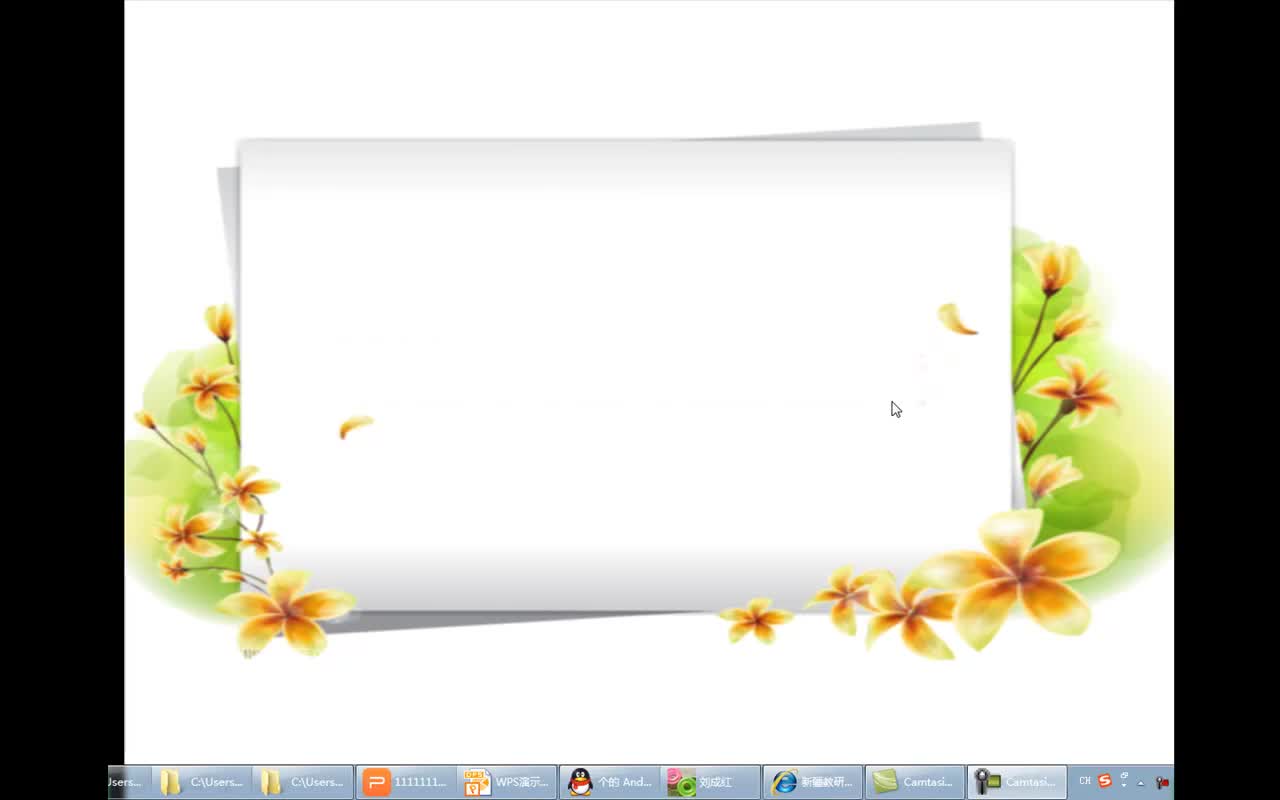Open the C:\Users folder button next to the 1111111 button
This screenshot has height=800, width=1280.
(304, 782)
